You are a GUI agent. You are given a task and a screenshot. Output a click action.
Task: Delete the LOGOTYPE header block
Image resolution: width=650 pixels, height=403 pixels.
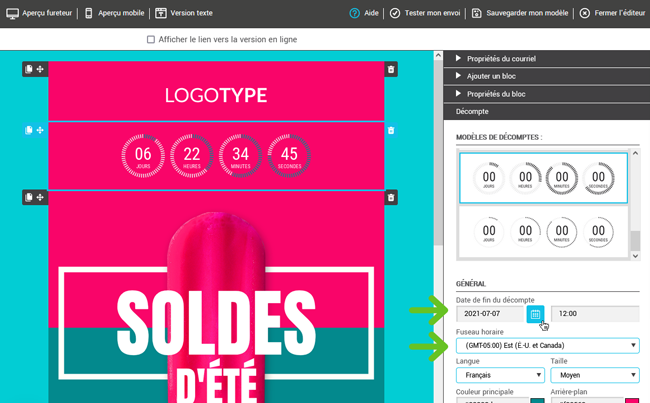391,69
